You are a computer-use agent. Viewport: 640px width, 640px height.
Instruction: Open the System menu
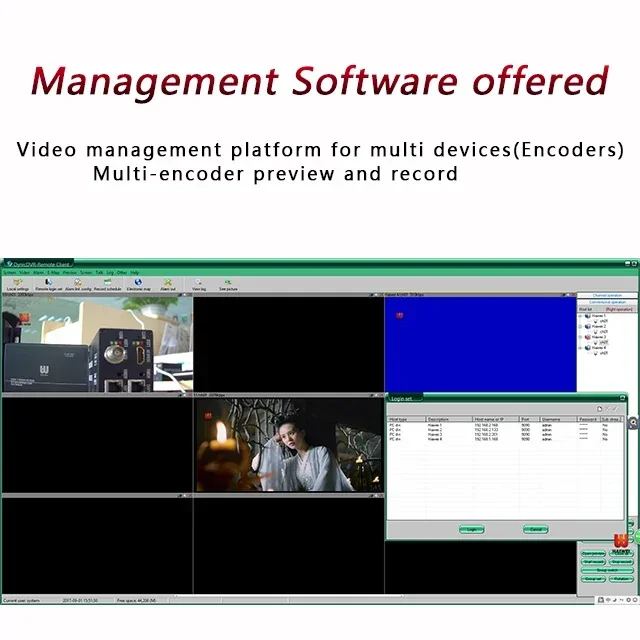click(x=10, y=272)
